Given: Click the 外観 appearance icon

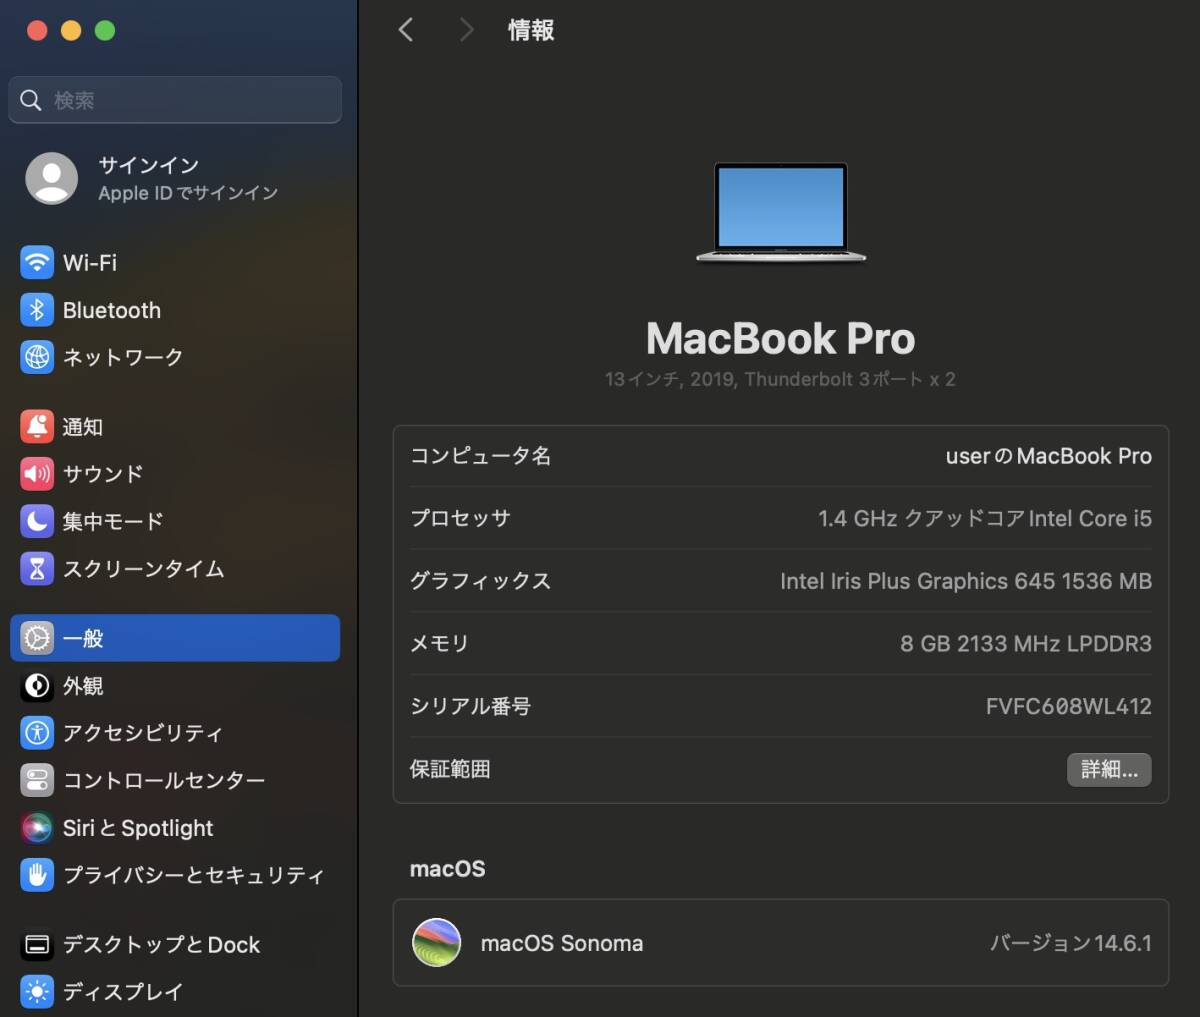Looking at the screenshot, I should 37,686.
